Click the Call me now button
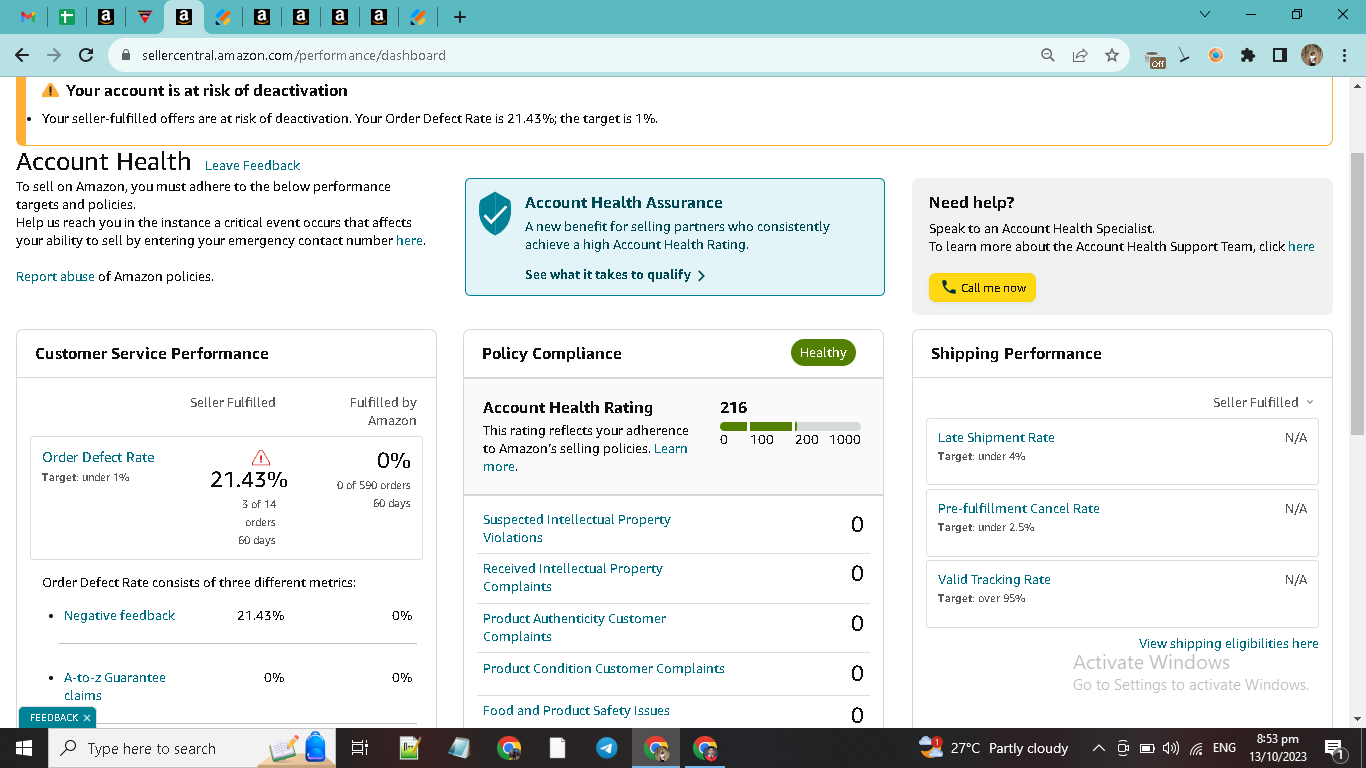 point(982,288)
